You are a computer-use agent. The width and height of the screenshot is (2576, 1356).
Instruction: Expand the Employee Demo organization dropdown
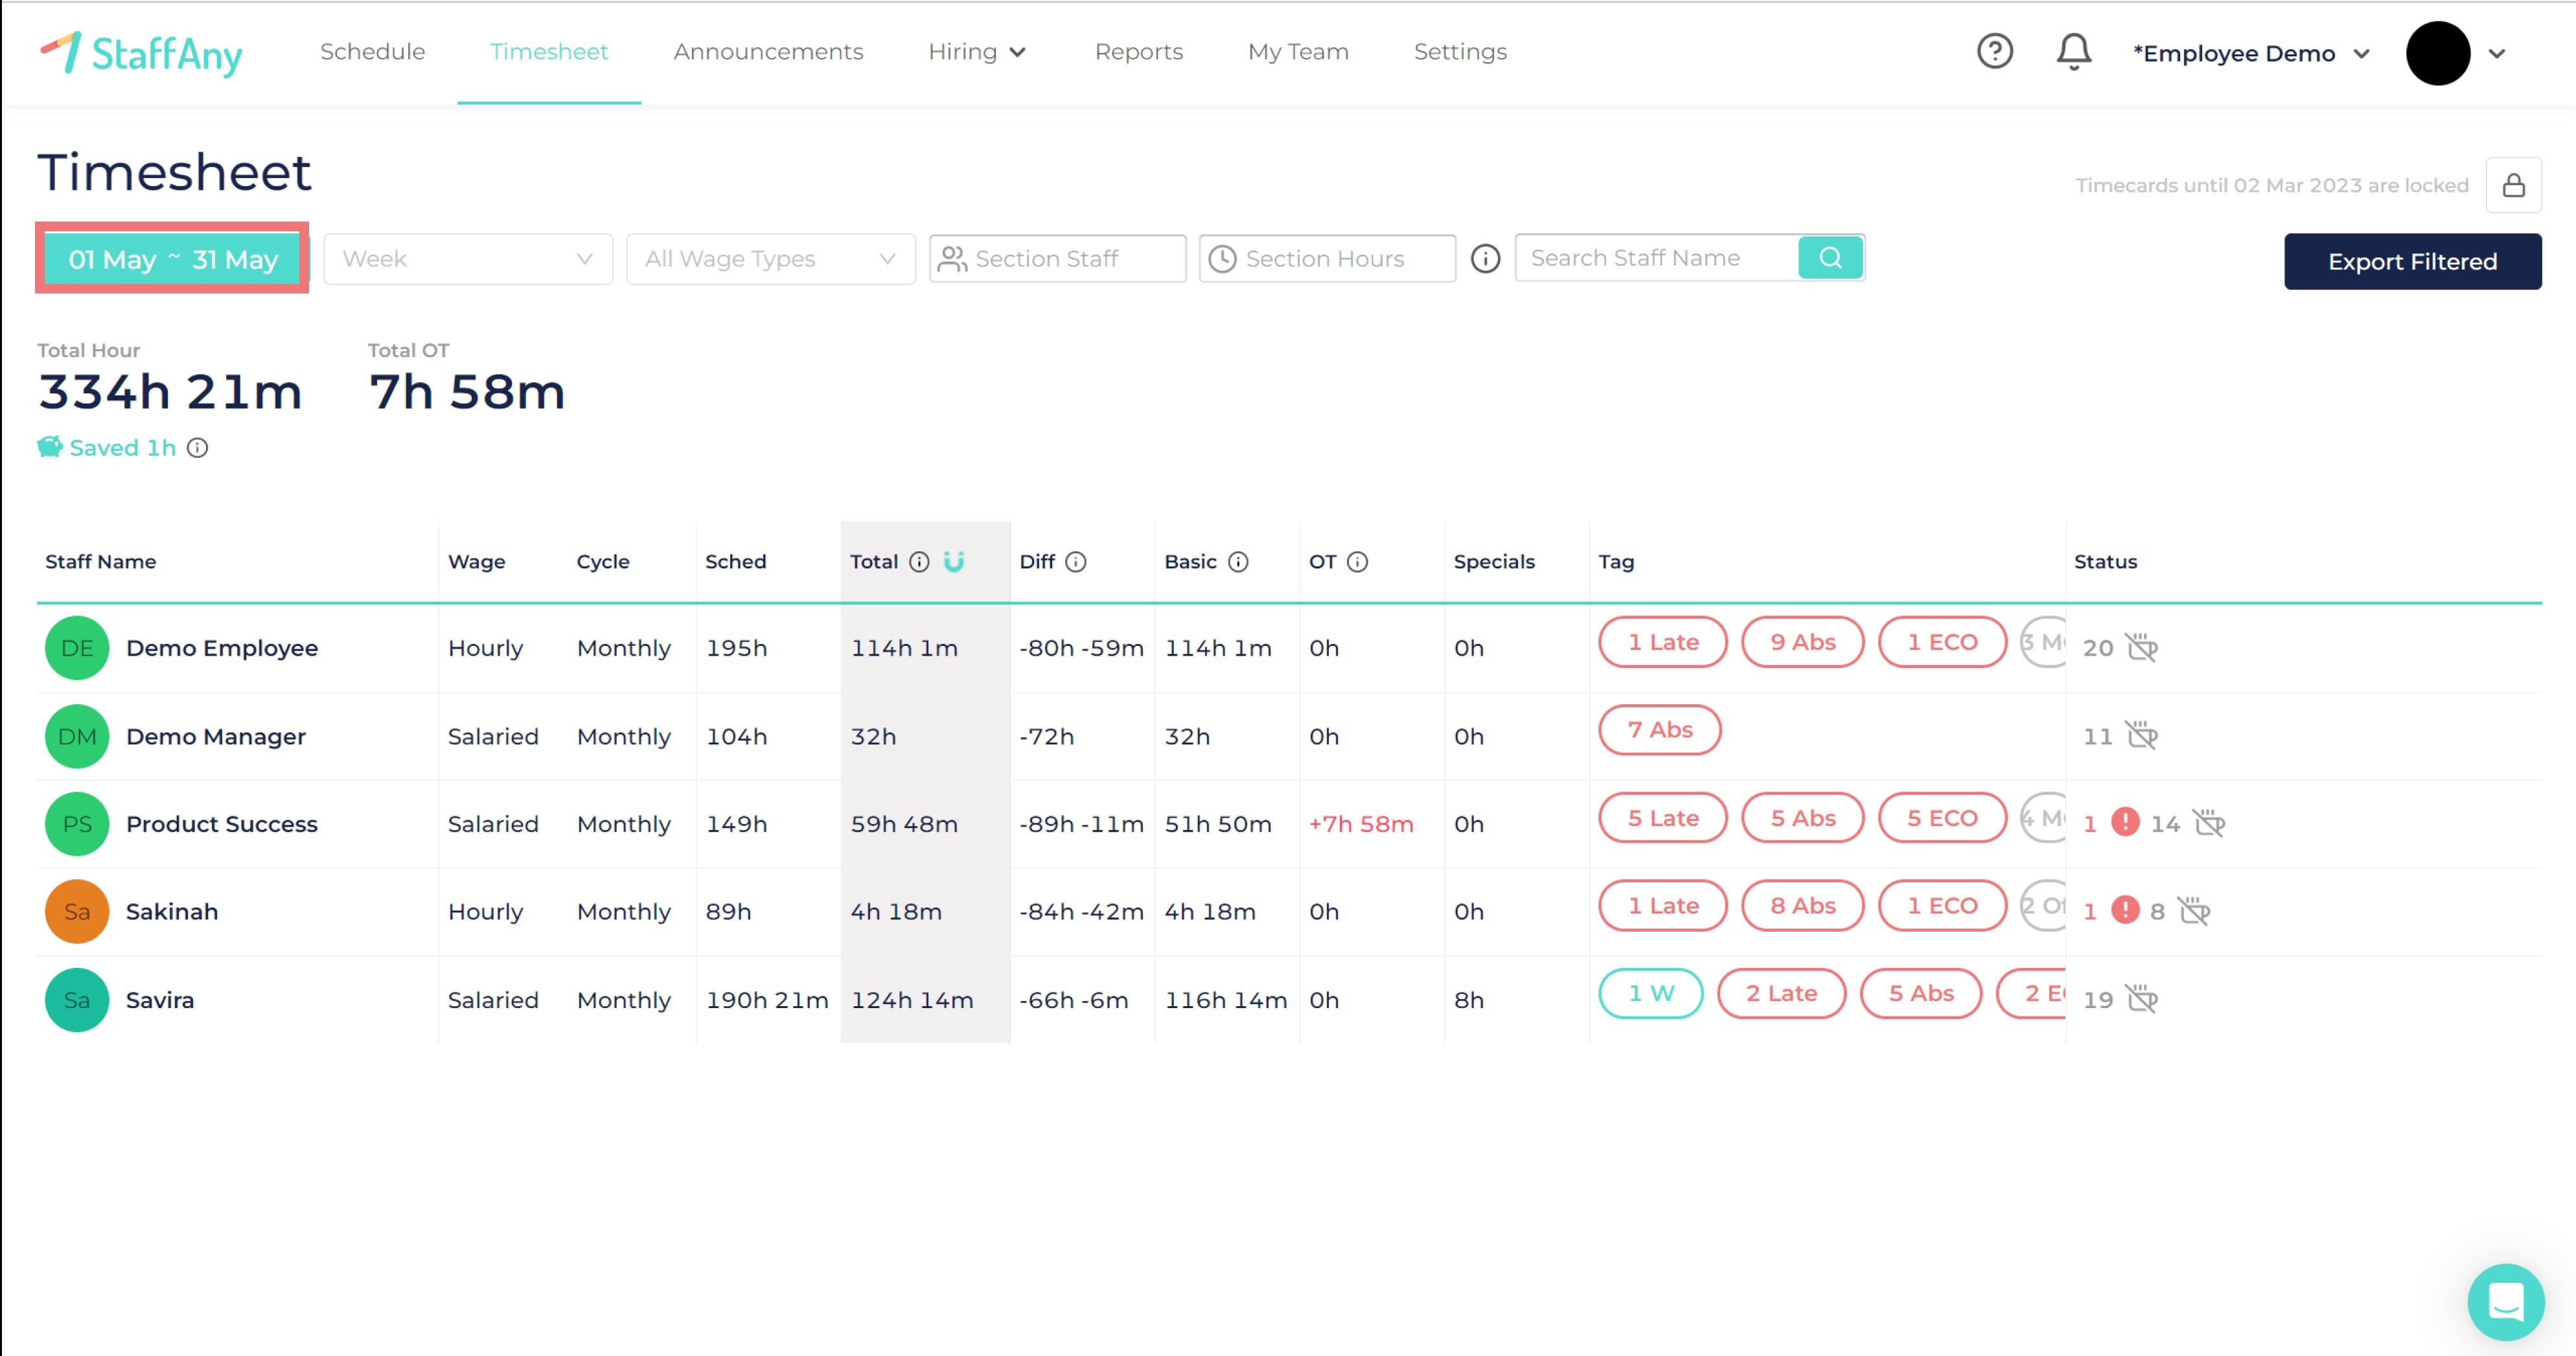click(2250, 53)
